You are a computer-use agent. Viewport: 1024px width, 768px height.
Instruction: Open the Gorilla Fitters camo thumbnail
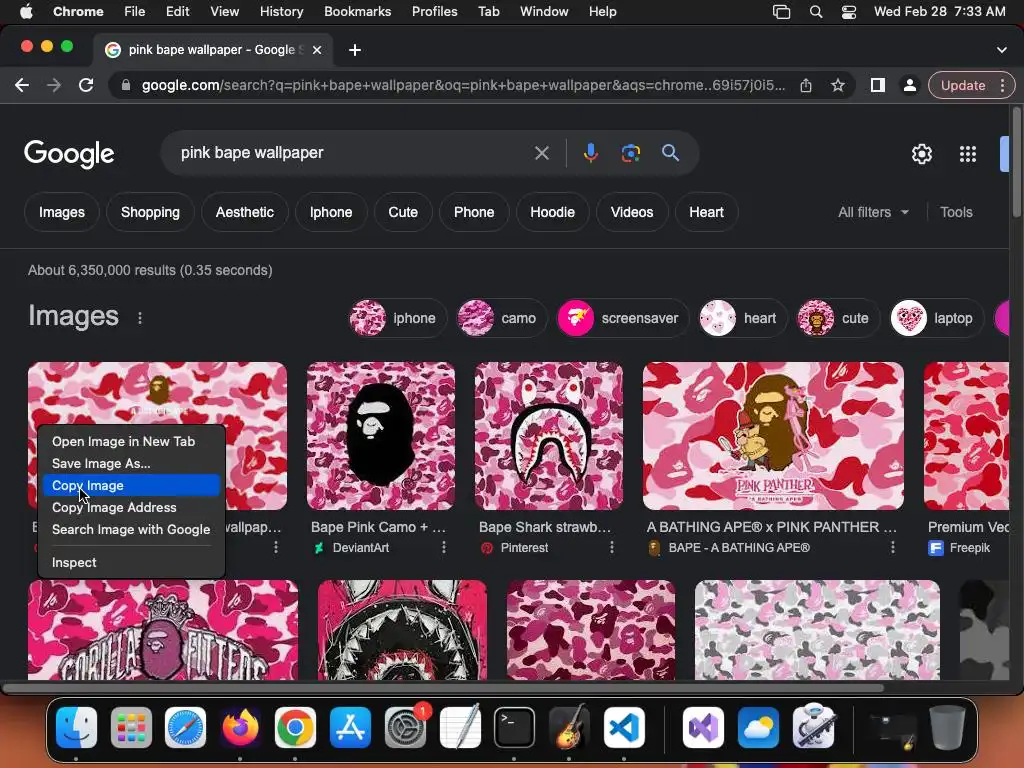click(x=163, y=630)
